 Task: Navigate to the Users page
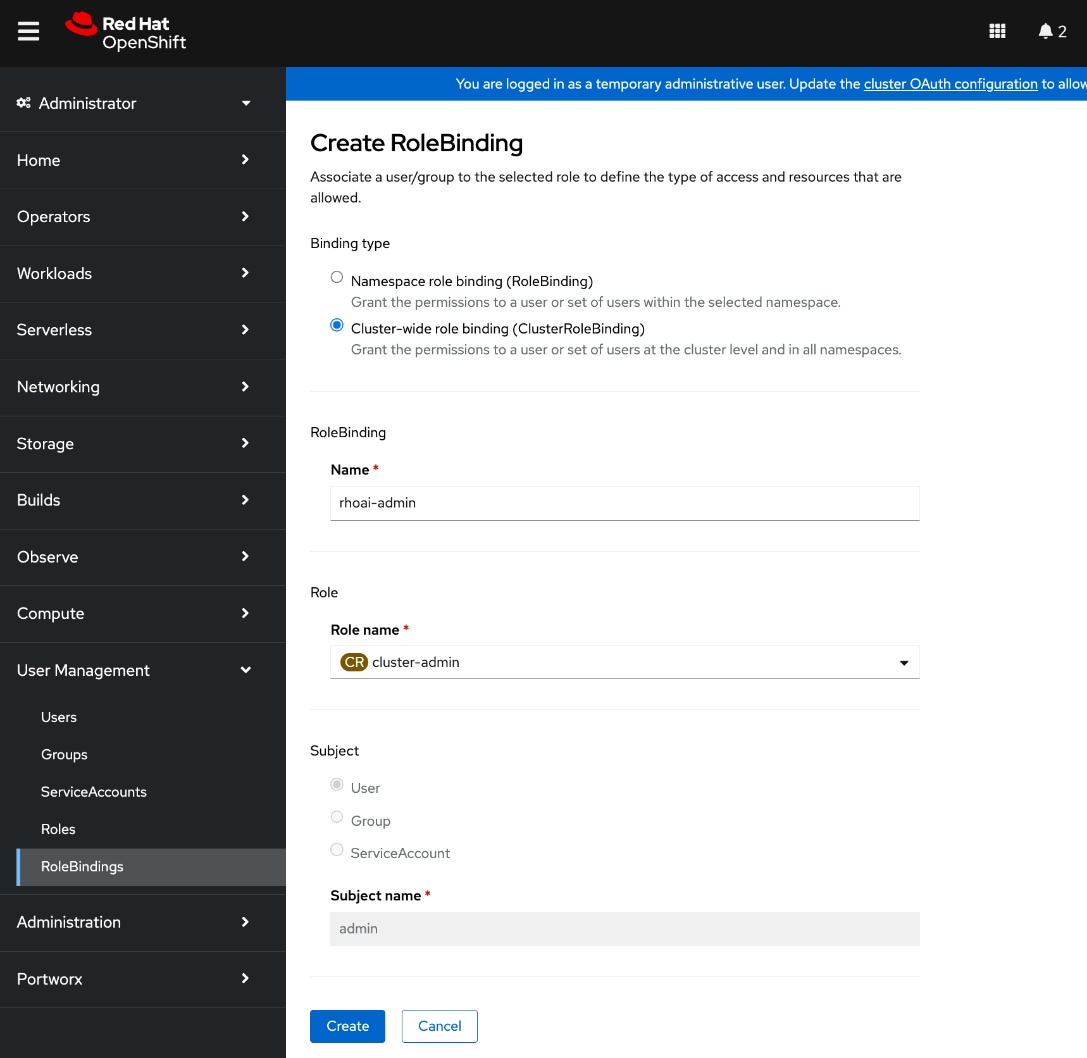click(x=58, y=717)
